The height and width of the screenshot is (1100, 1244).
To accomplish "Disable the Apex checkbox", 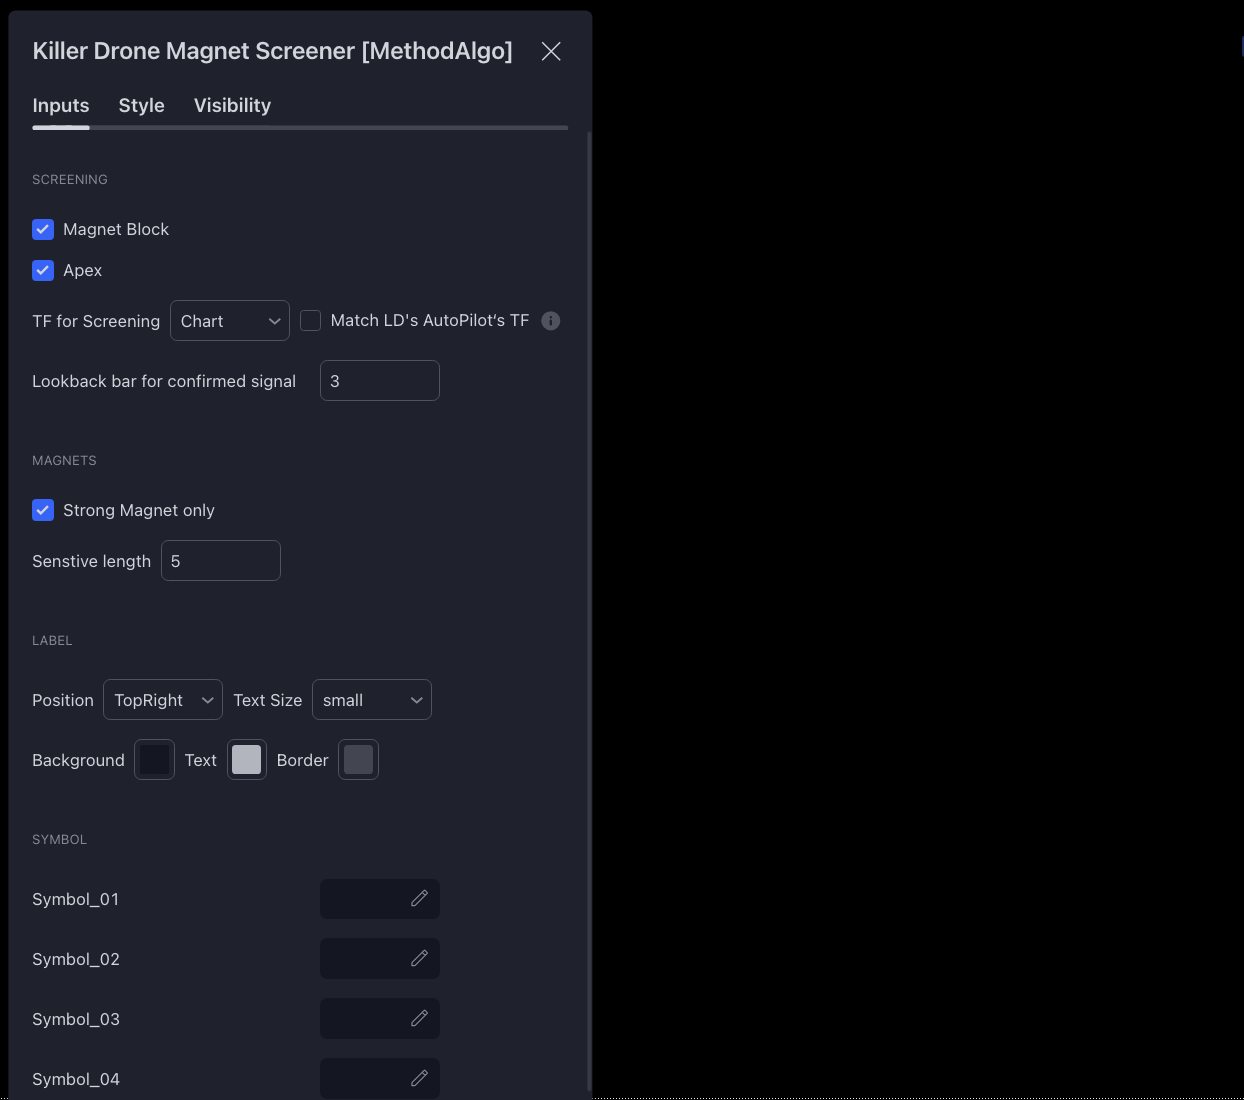I will (x=43, y=271).
